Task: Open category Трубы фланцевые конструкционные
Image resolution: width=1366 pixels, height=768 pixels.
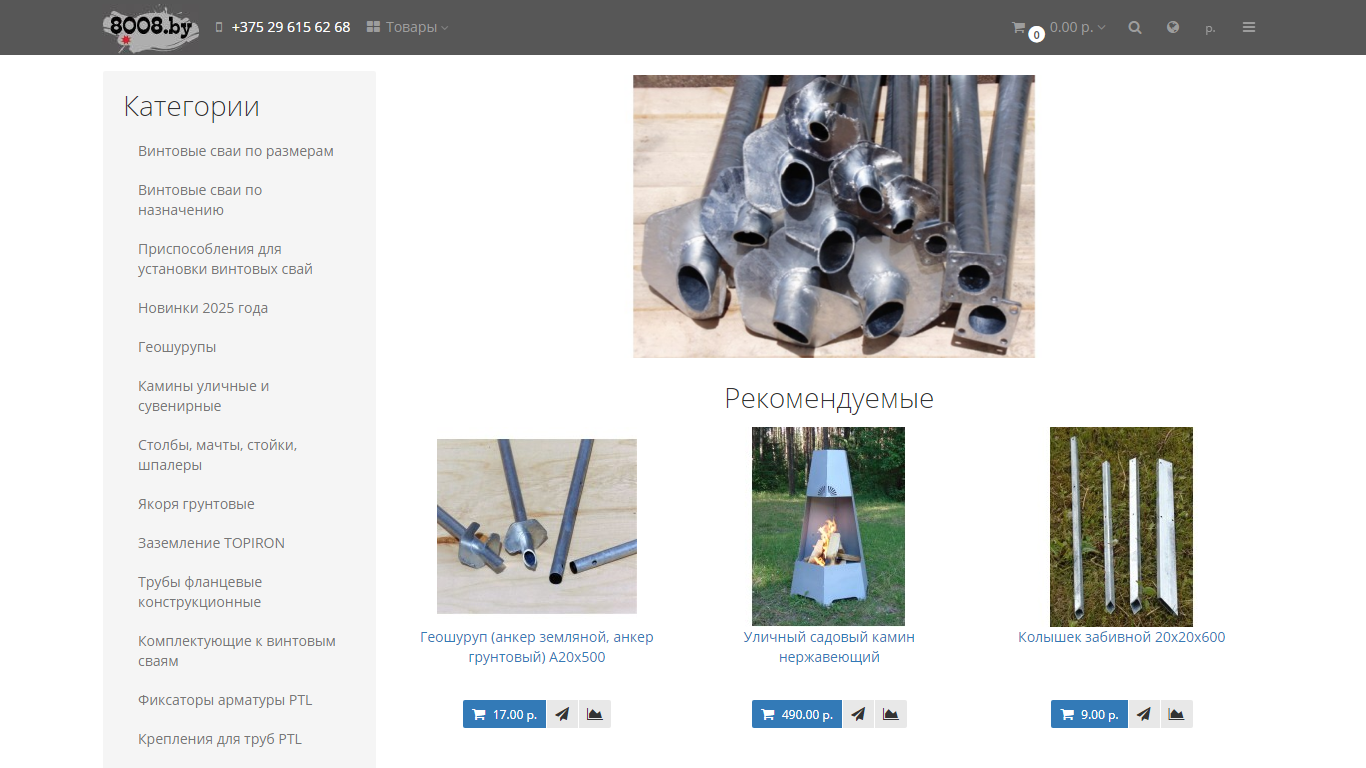Action: point(200,592)
